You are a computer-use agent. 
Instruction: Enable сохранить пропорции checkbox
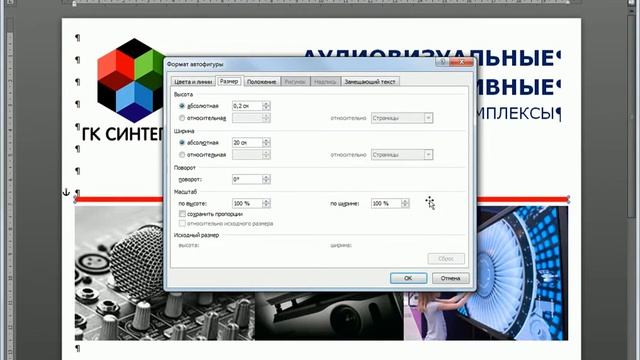182,213
